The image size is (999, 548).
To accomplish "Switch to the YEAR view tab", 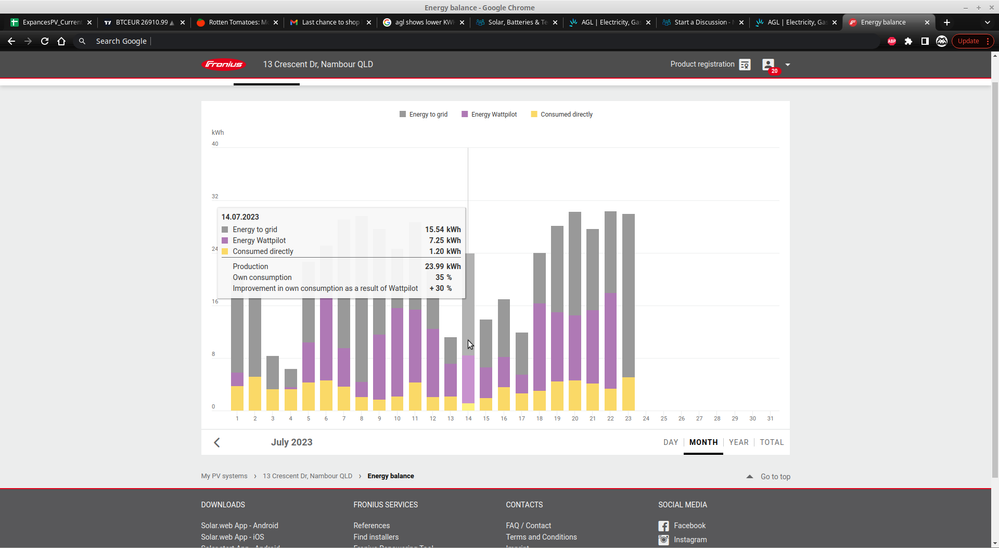I will [x=738, y=442].
